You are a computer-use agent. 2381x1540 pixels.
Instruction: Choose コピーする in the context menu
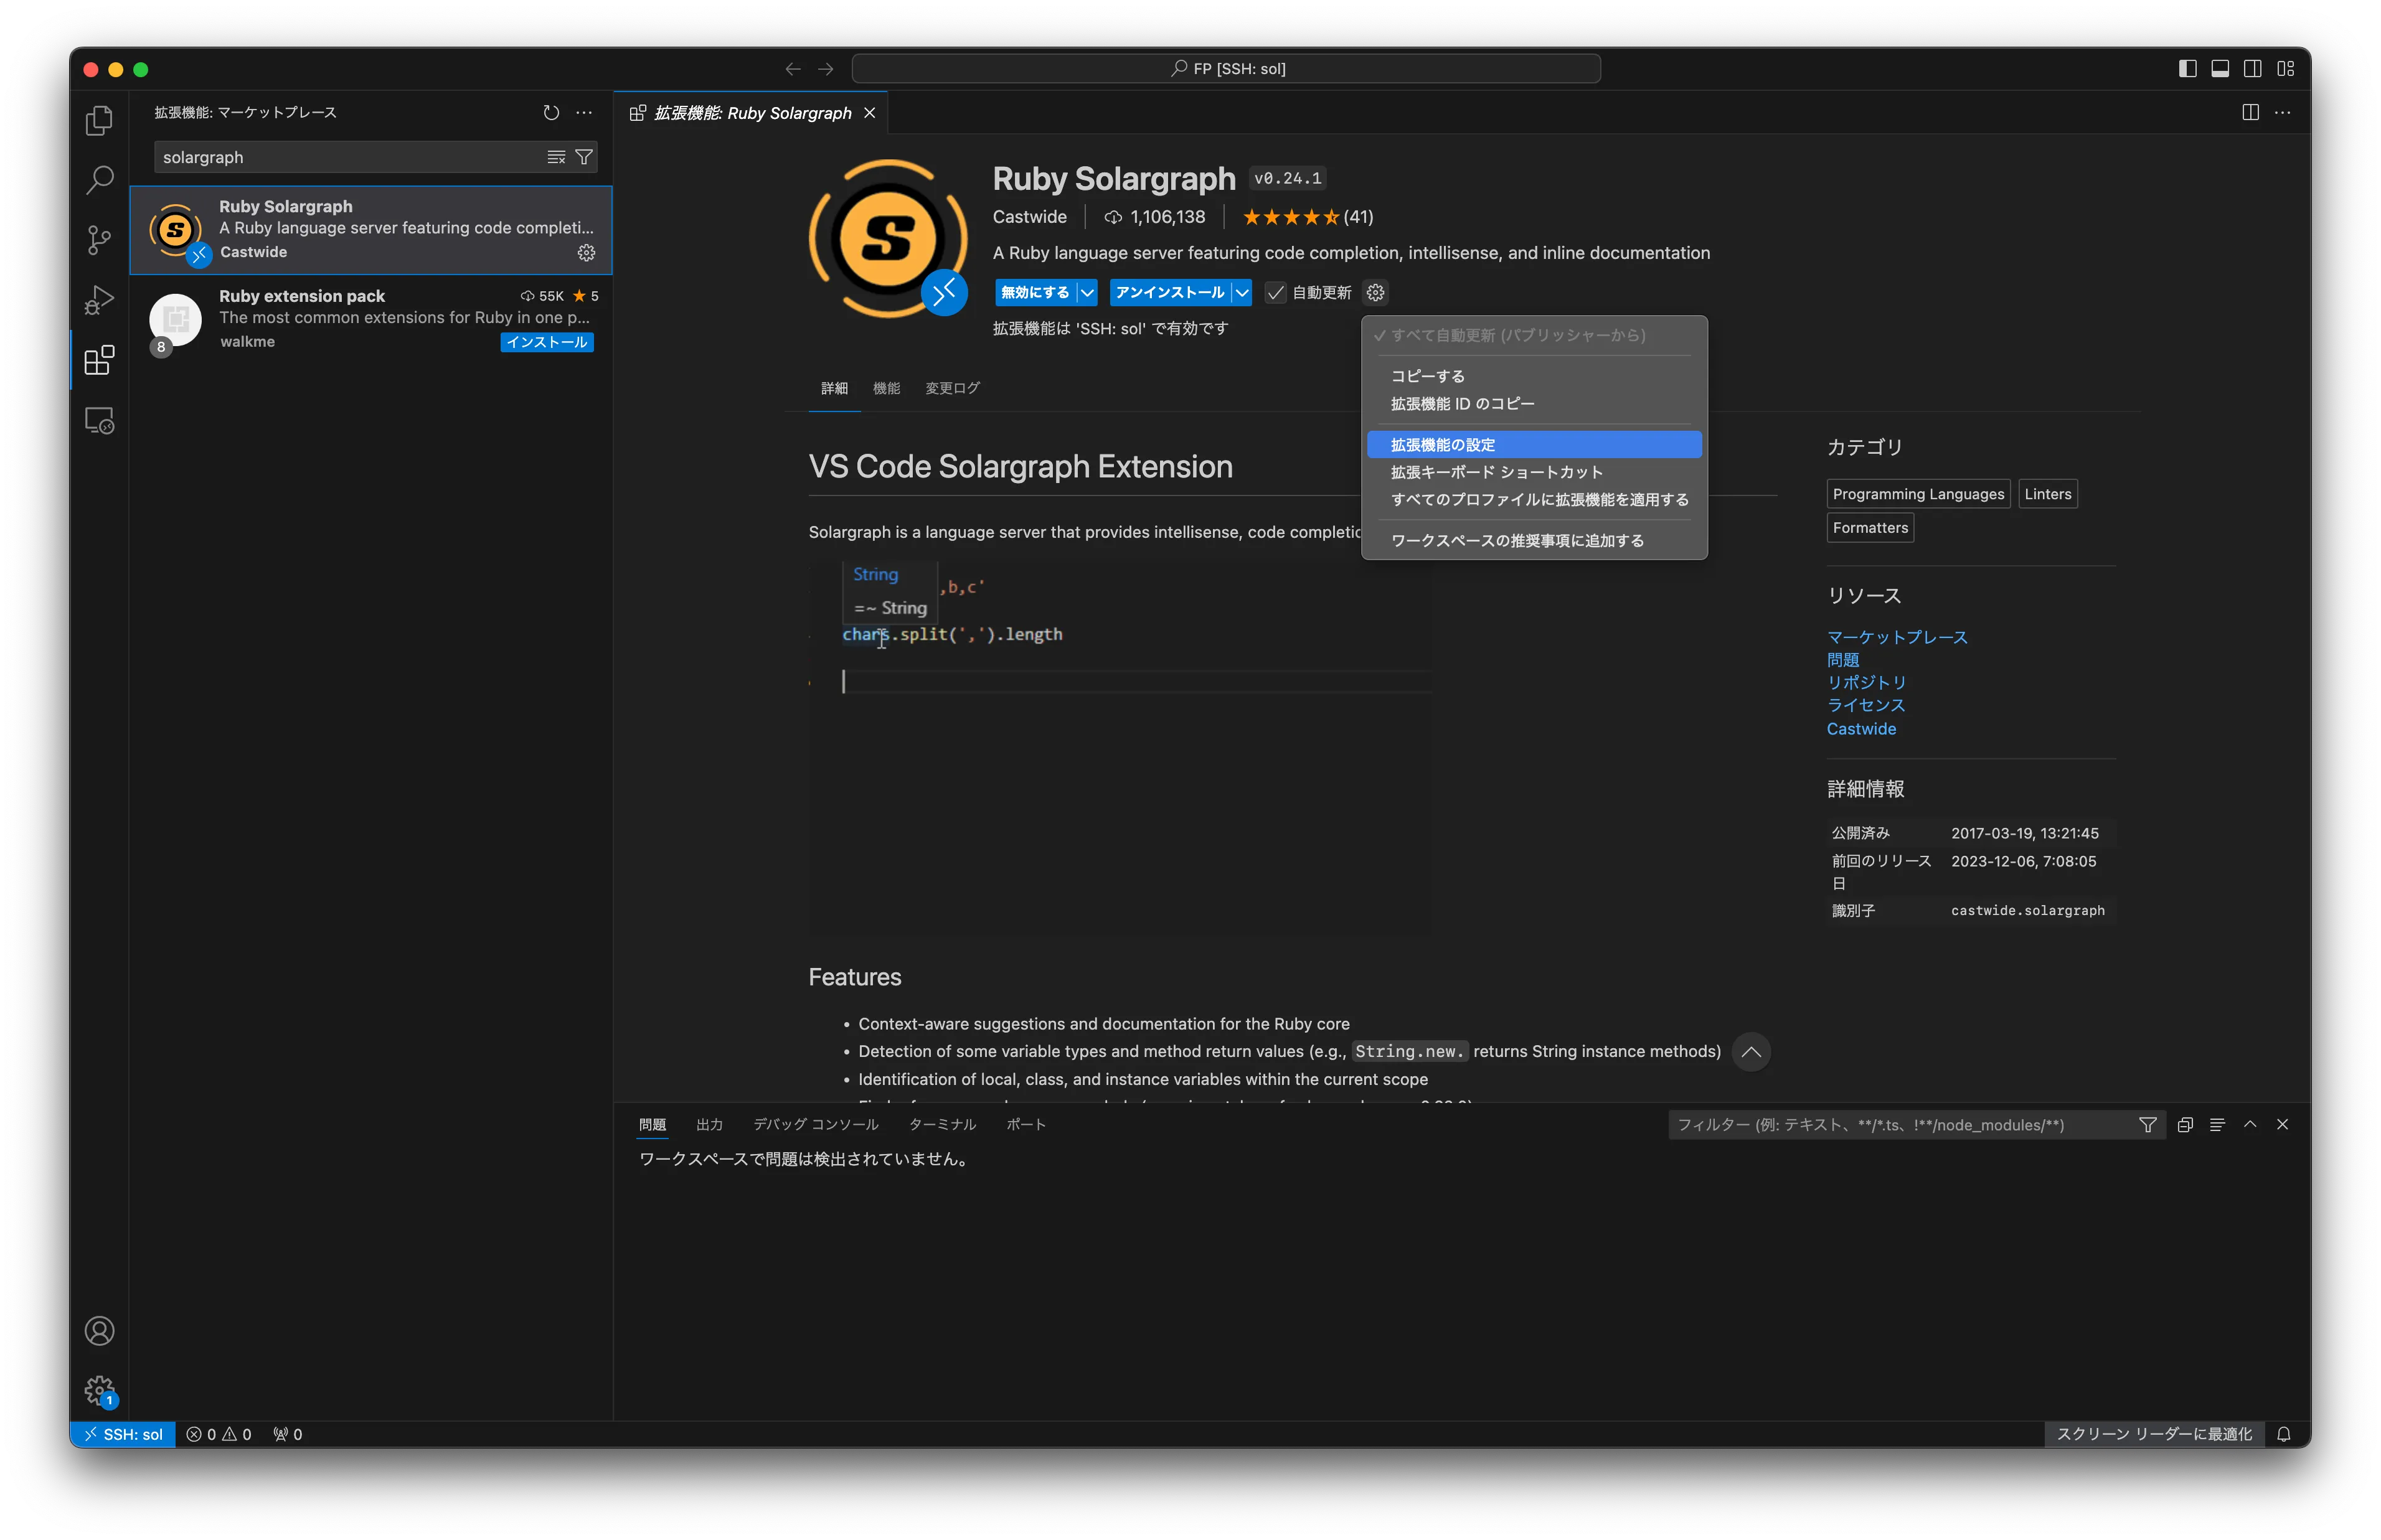coord(1533,376)
